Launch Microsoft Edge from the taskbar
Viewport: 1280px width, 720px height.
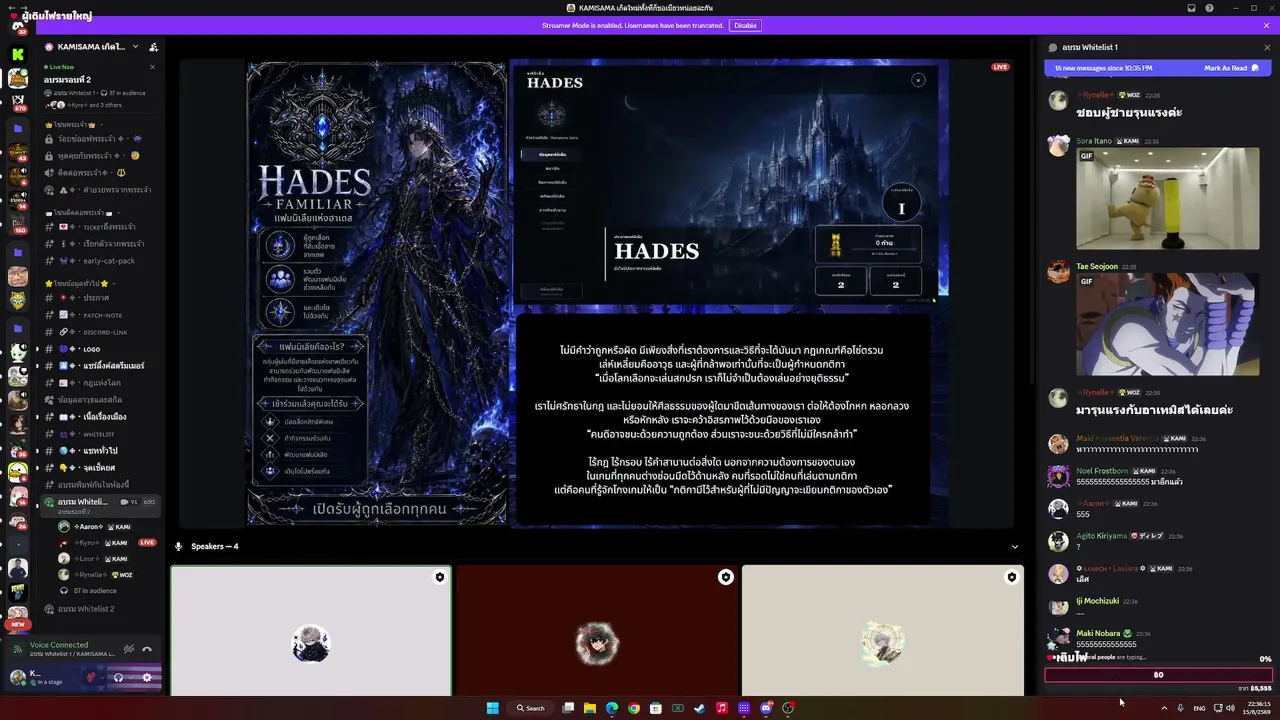pyautogui.click(x=612, y=708)
